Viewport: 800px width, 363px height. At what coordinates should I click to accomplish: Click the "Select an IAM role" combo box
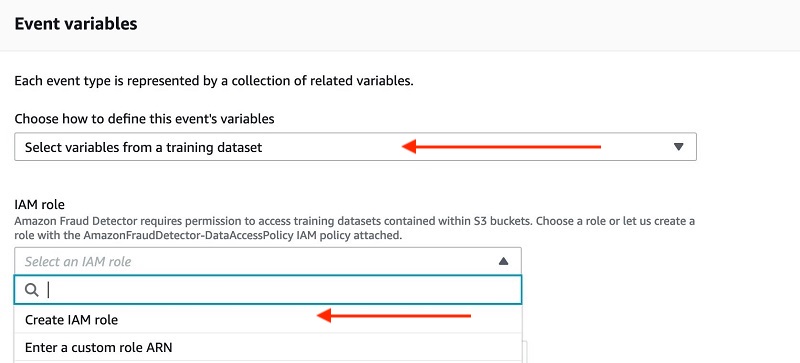[268, 261]
